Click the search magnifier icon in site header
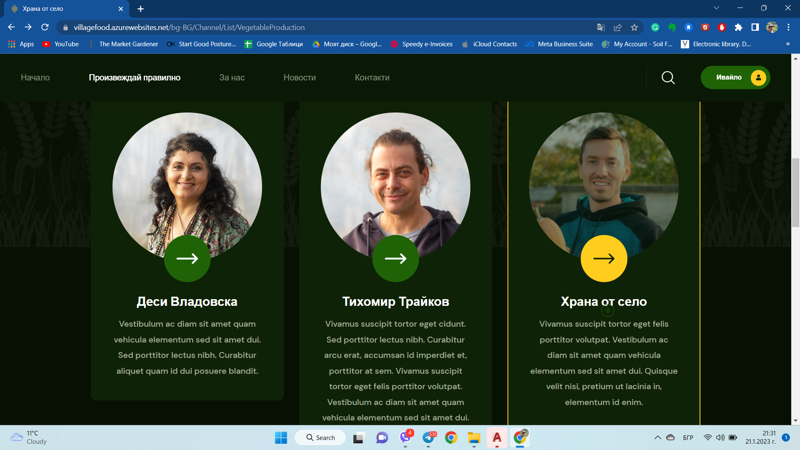This screenshot has height=450, width=800. click(668, 77)
